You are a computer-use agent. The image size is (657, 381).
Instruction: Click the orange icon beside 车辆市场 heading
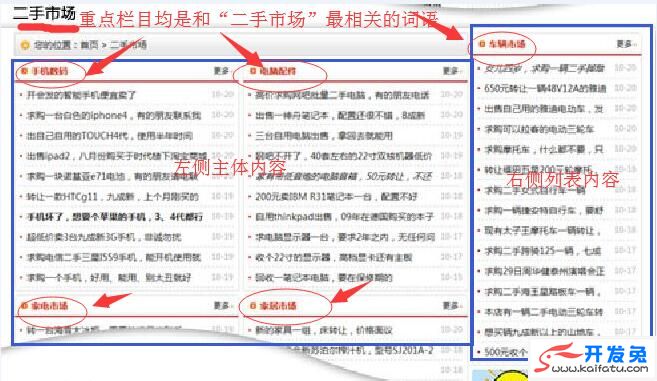(482, 44)
